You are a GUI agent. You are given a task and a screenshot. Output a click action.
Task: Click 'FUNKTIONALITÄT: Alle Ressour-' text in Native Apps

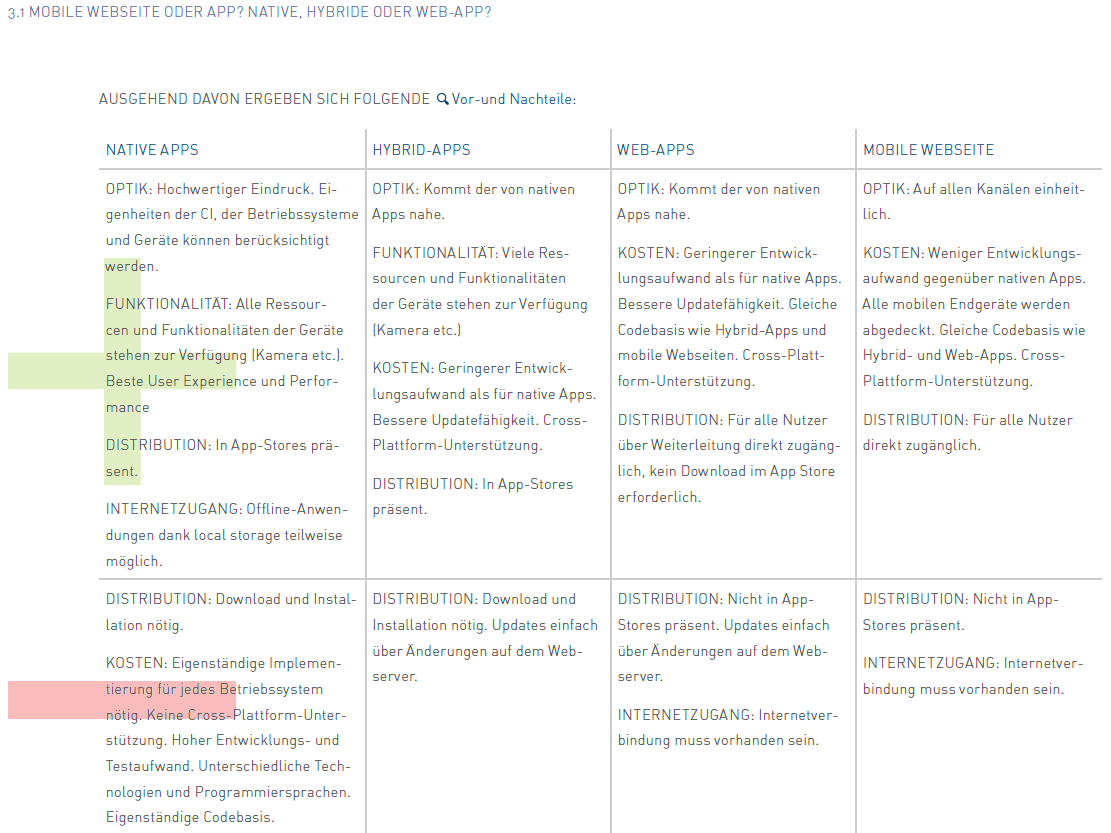[216, 305]
